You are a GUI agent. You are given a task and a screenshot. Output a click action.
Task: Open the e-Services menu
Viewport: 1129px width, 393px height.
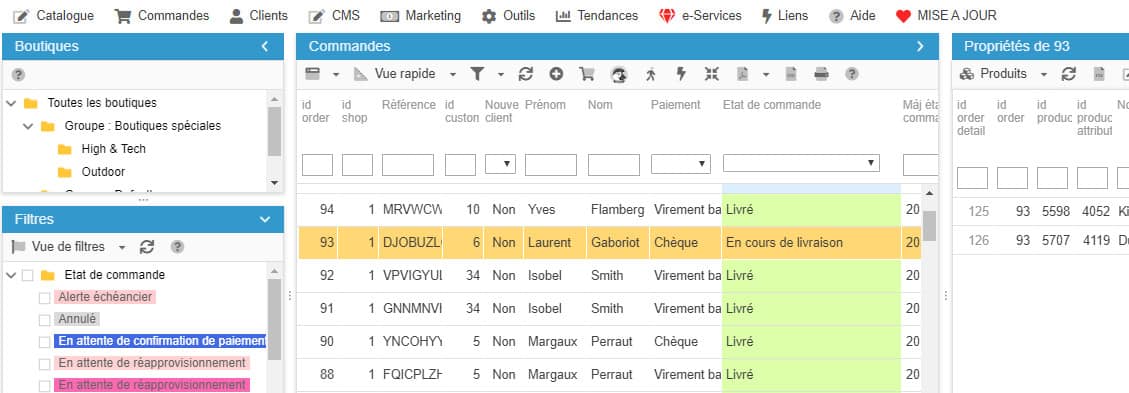[700, 16]
